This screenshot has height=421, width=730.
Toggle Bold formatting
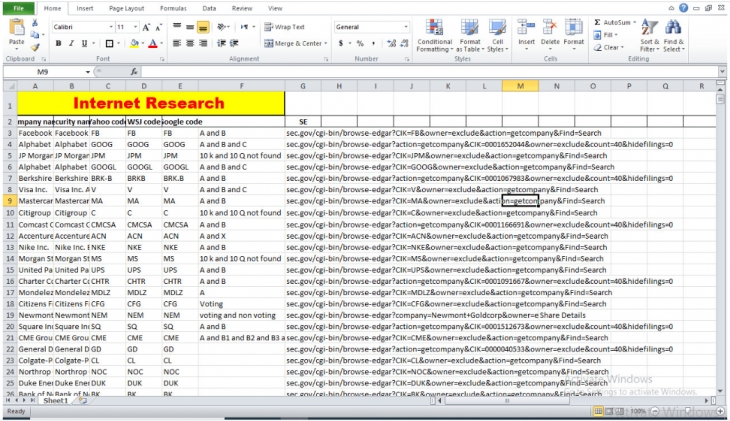coord(58,43)
